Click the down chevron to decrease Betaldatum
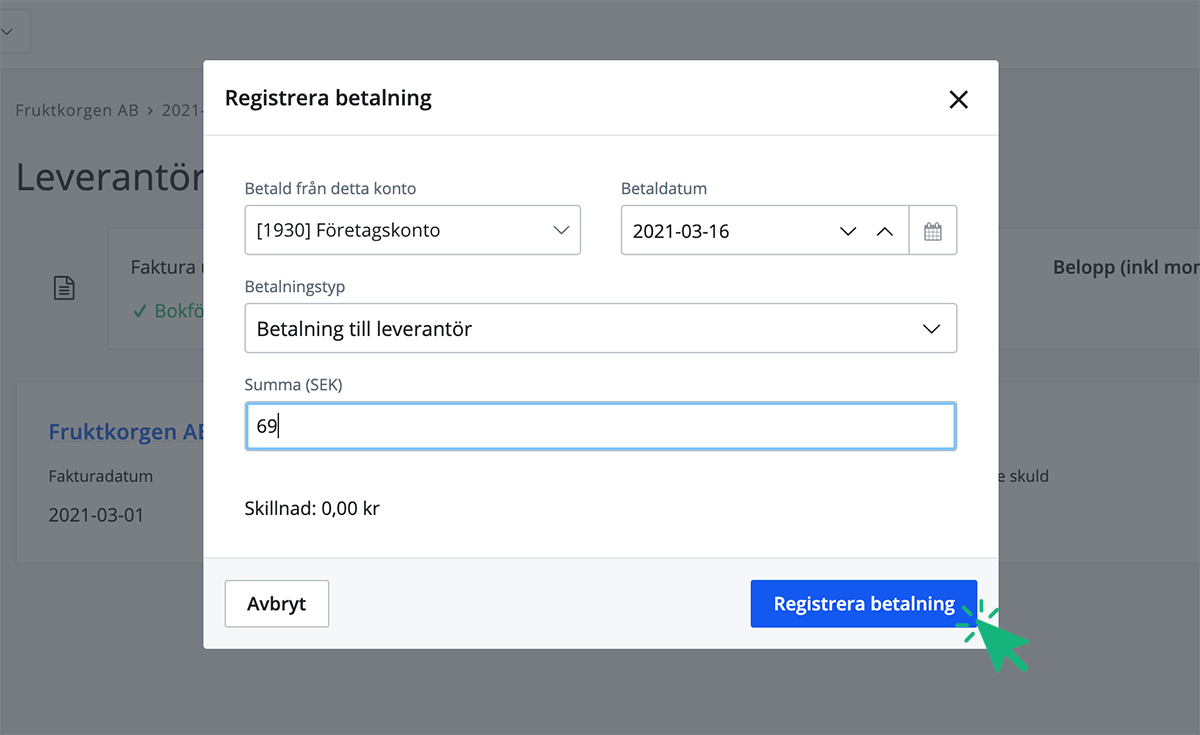Image resolution: width=1200 pixels, height=735 pixels. click(848, 230)
